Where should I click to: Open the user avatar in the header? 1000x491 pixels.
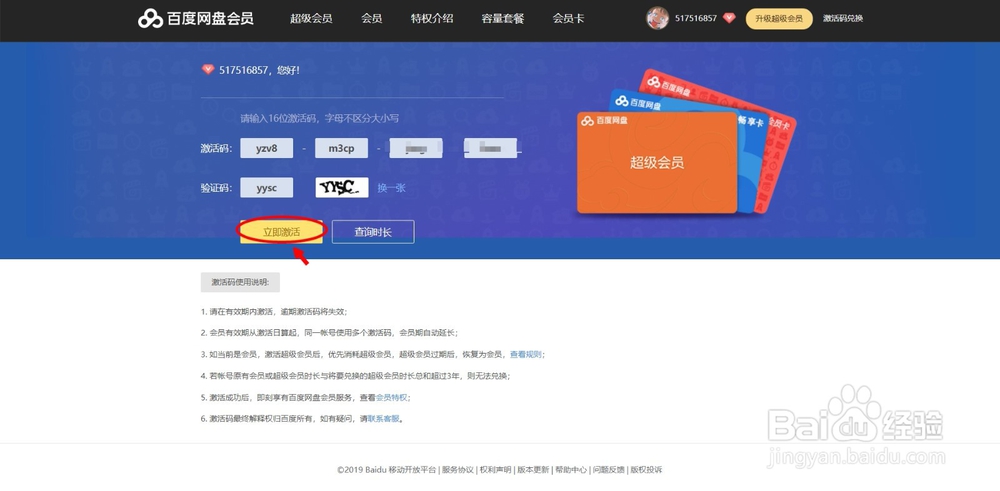(x=657, y=18)
